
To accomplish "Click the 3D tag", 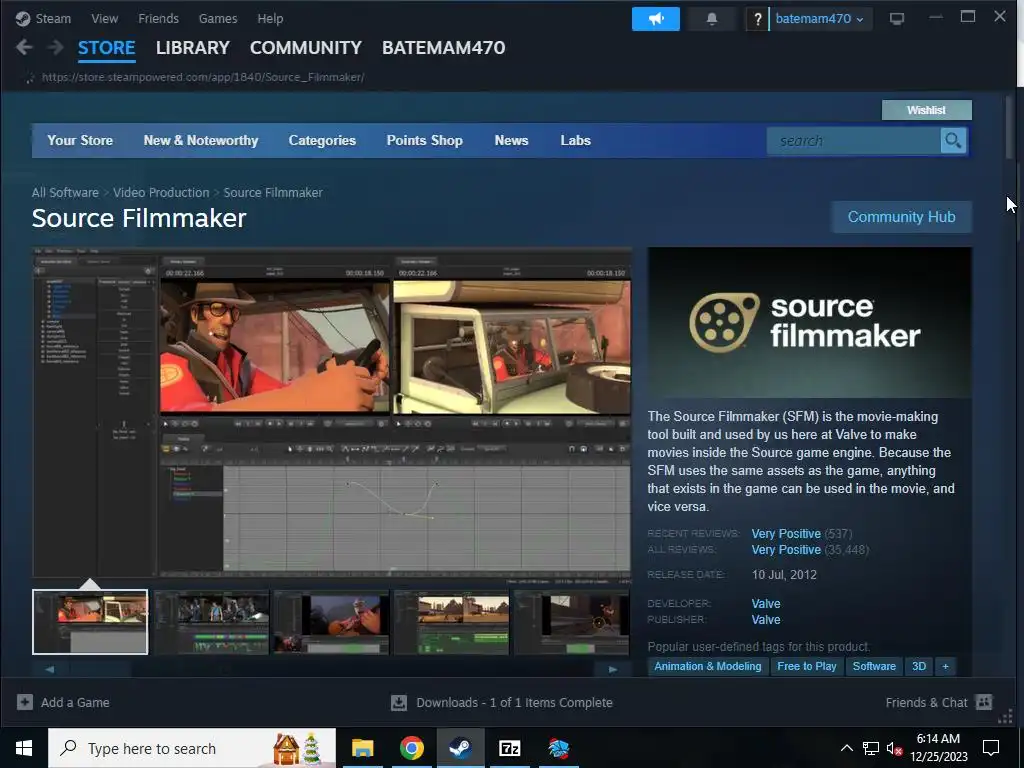I will [x=919, y=666].
